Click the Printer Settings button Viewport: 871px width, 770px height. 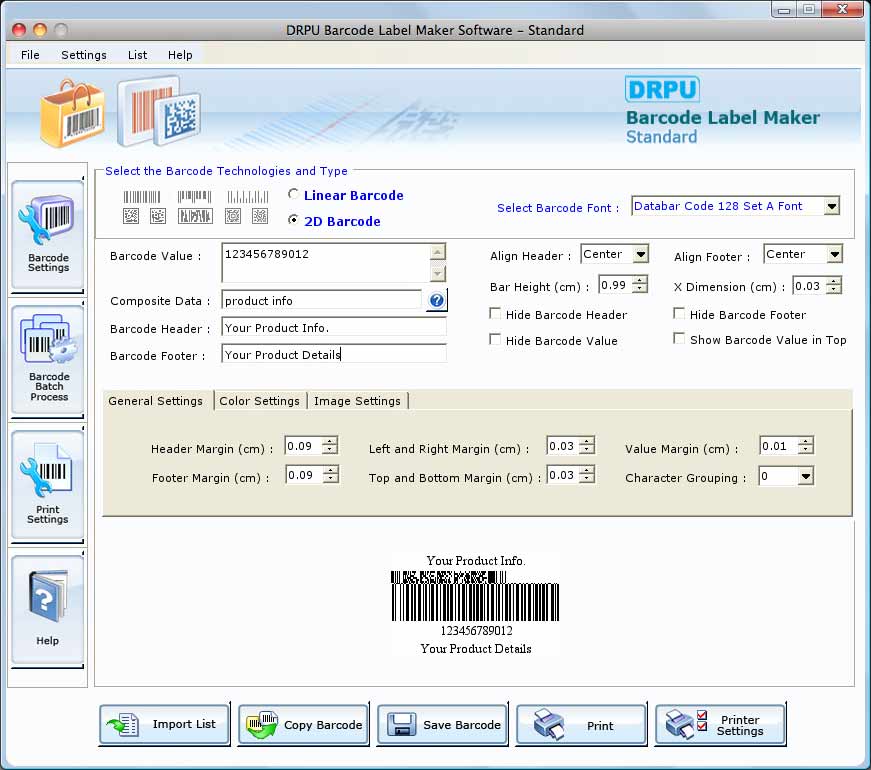720,724
